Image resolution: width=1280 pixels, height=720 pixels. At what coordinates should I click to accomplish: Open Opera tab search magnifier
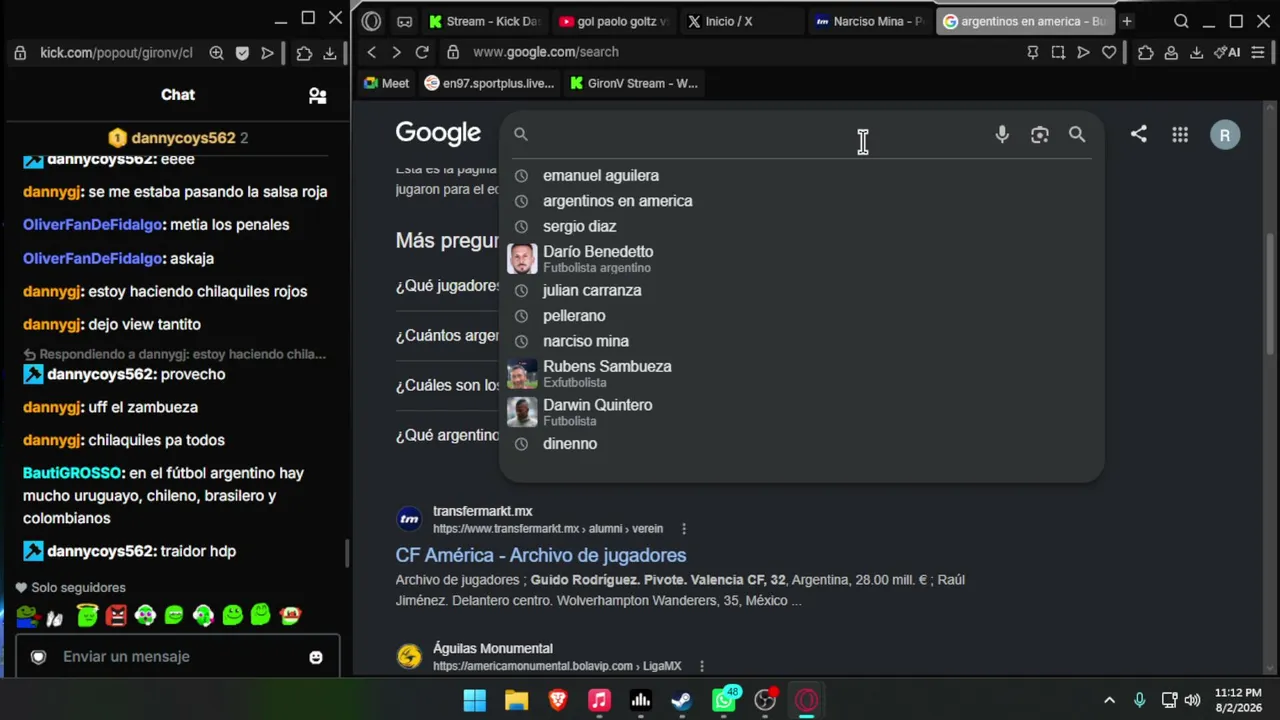[x=1181, y=21]
